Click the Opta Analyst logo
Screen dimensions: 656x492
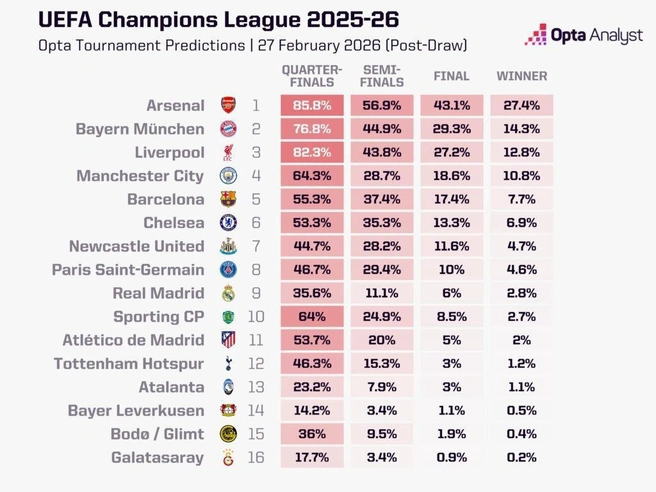coord(584,35)
